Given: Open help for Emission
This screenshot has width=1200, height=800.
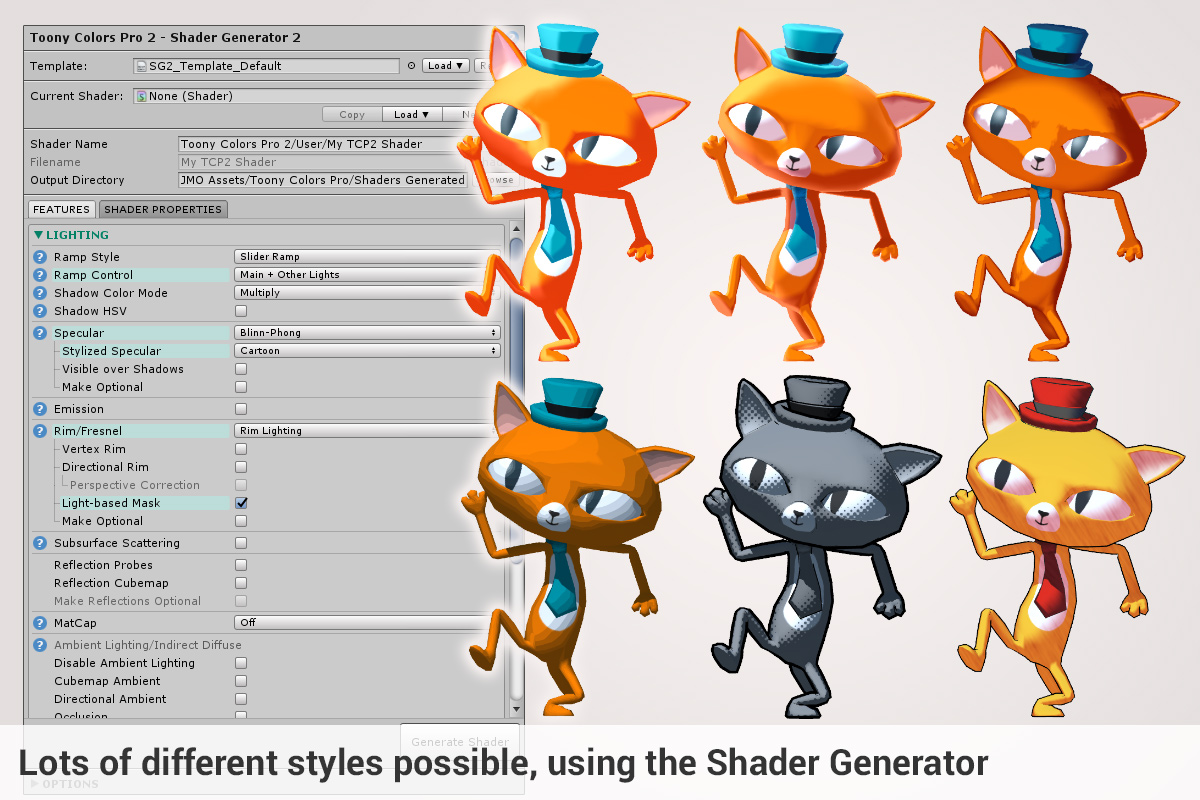Looking at the screenshot, I should [x=40, y=409].
